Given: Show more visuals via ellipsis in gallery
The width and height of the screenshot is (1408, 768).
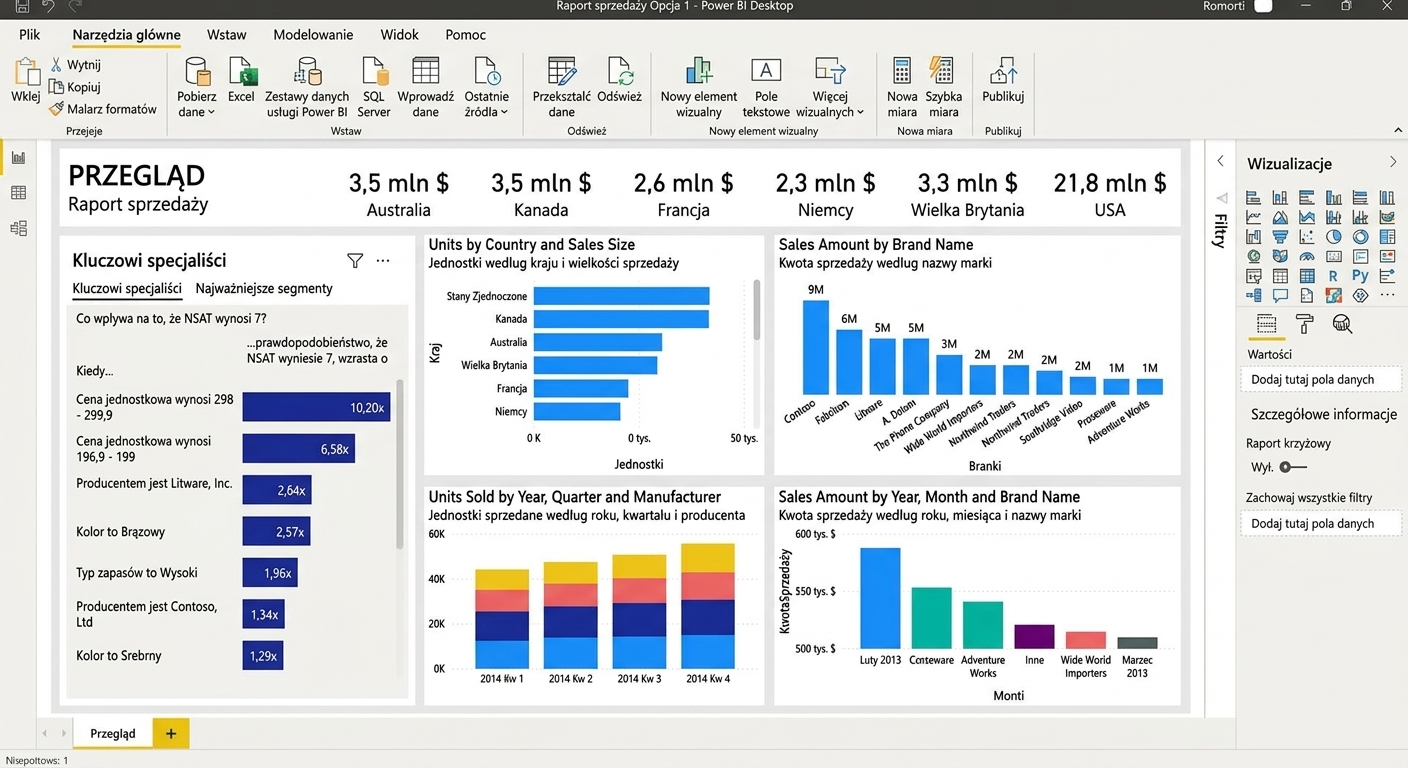Looking at the screenshot, I should [1387, 296].
